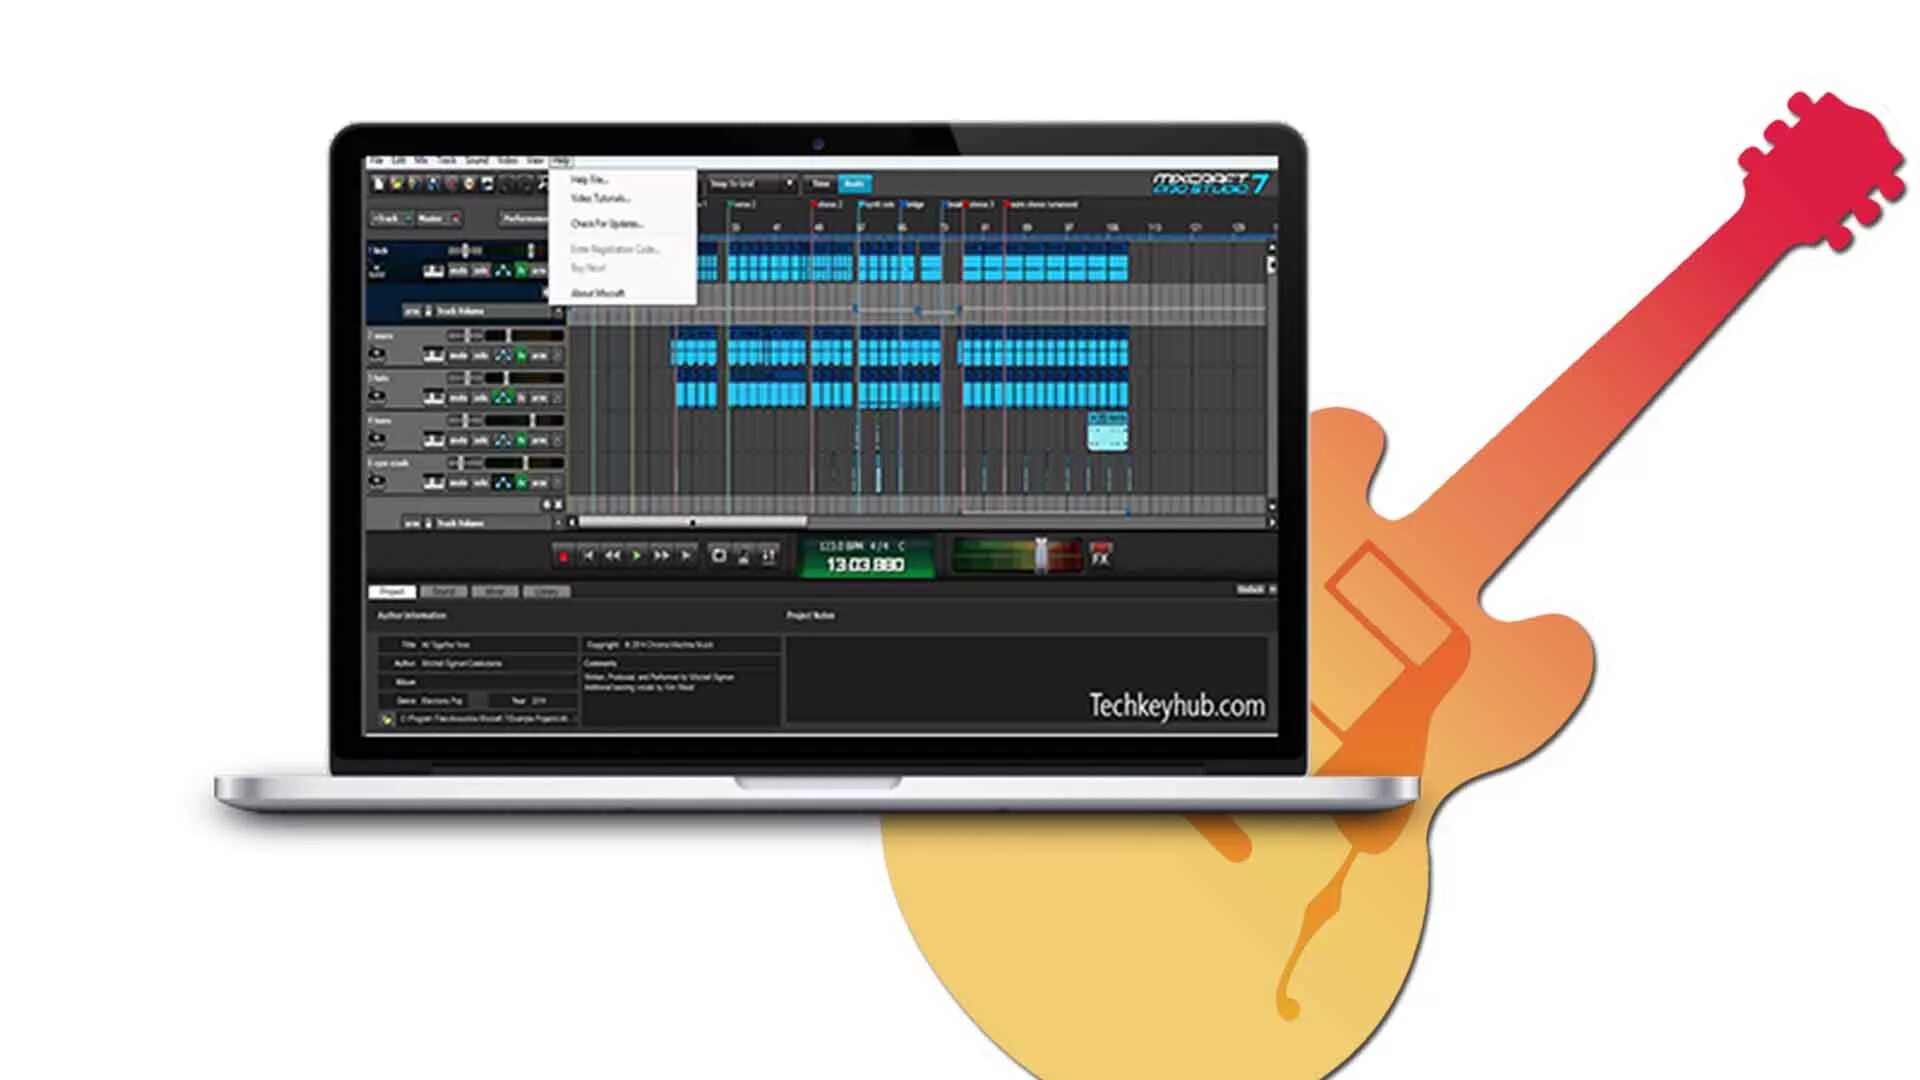The image size is (1920, 1080).
Task: Click the New Project icon in the toolbar
Action: [379, 184]
